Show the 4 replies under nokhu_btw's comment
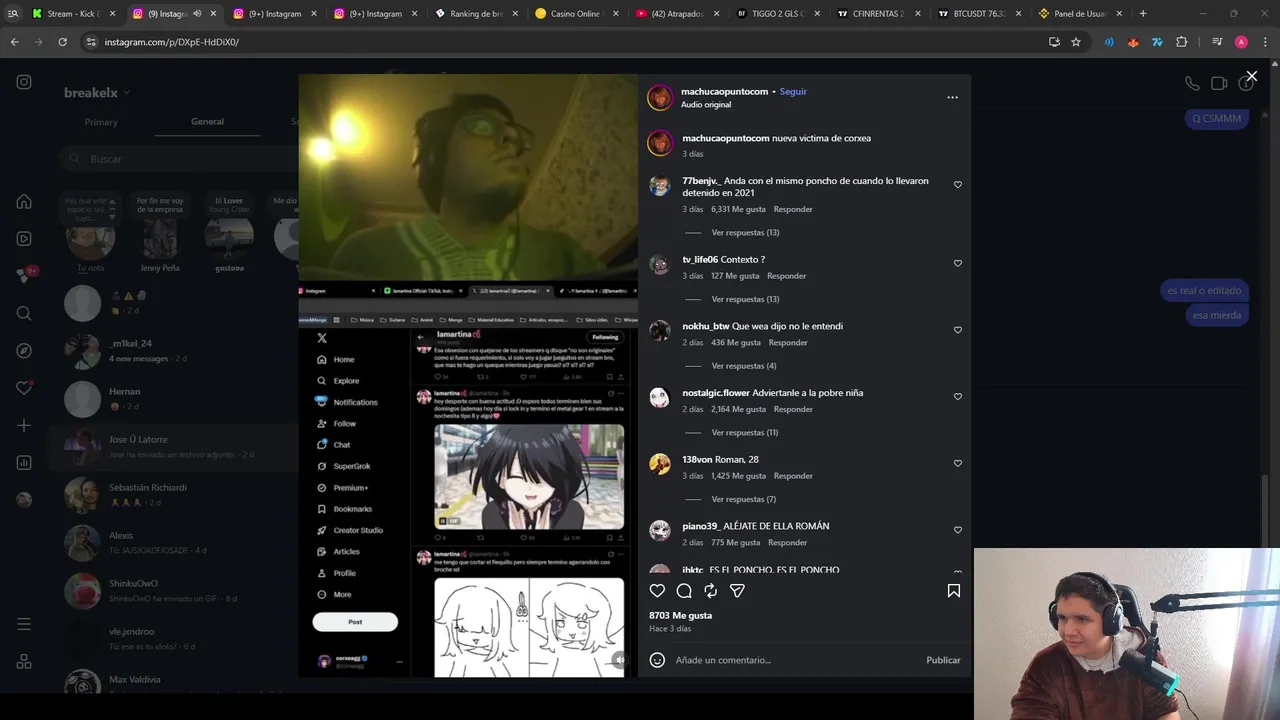1280x720 pixels. coord(743,366)
